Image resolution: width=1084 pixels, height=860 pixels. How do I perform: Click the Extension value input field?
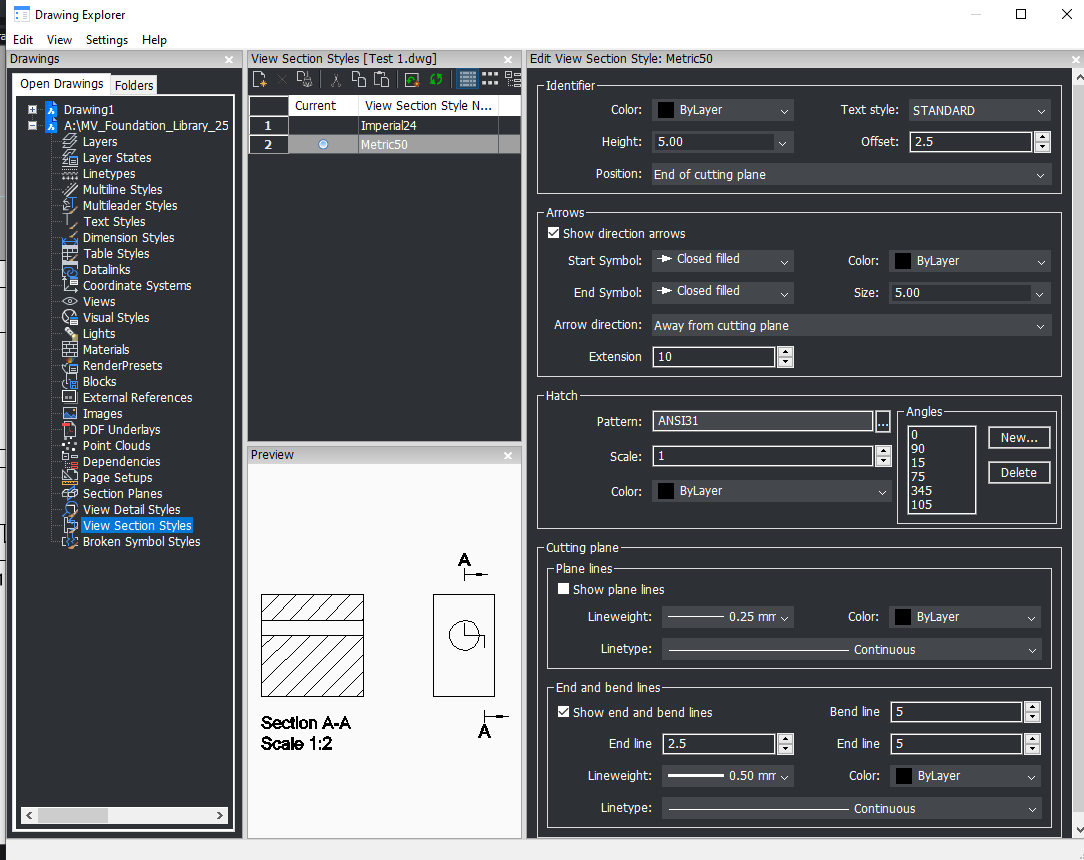point(713,357)
